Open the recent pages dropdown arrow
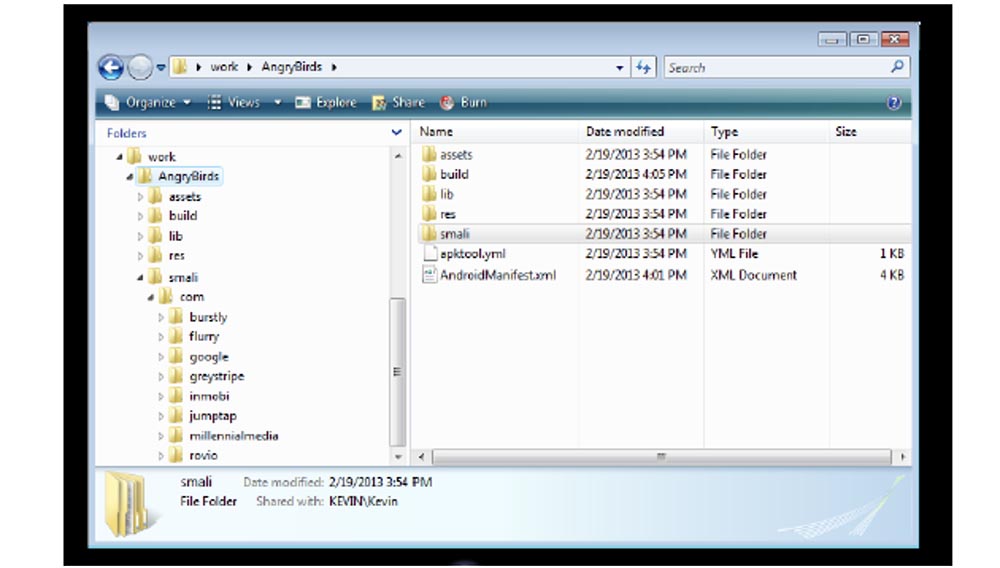Screen dimensions: 1000x568 (161, 68)
